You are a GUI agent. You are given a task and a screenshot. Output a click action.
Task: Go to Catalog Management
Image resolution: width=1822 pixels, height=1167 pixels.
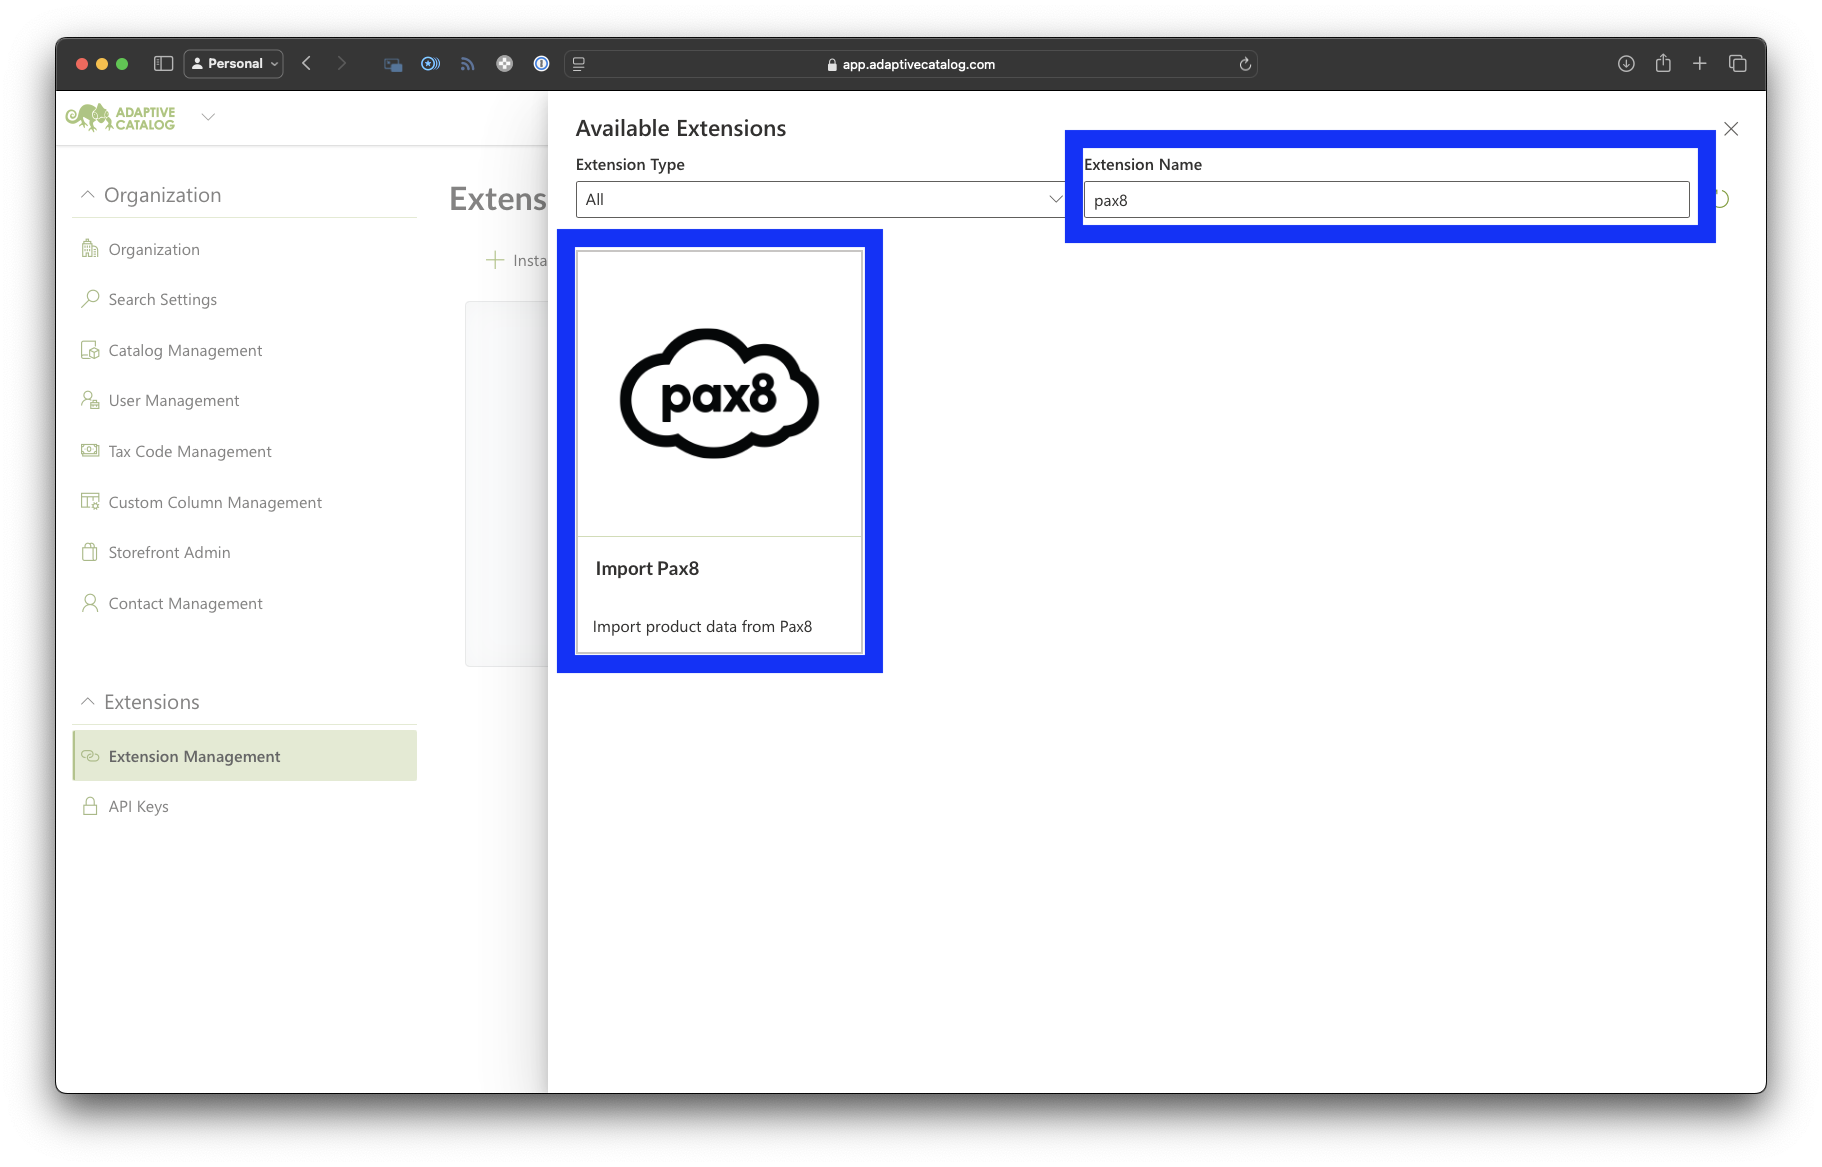tap(185, 350)
